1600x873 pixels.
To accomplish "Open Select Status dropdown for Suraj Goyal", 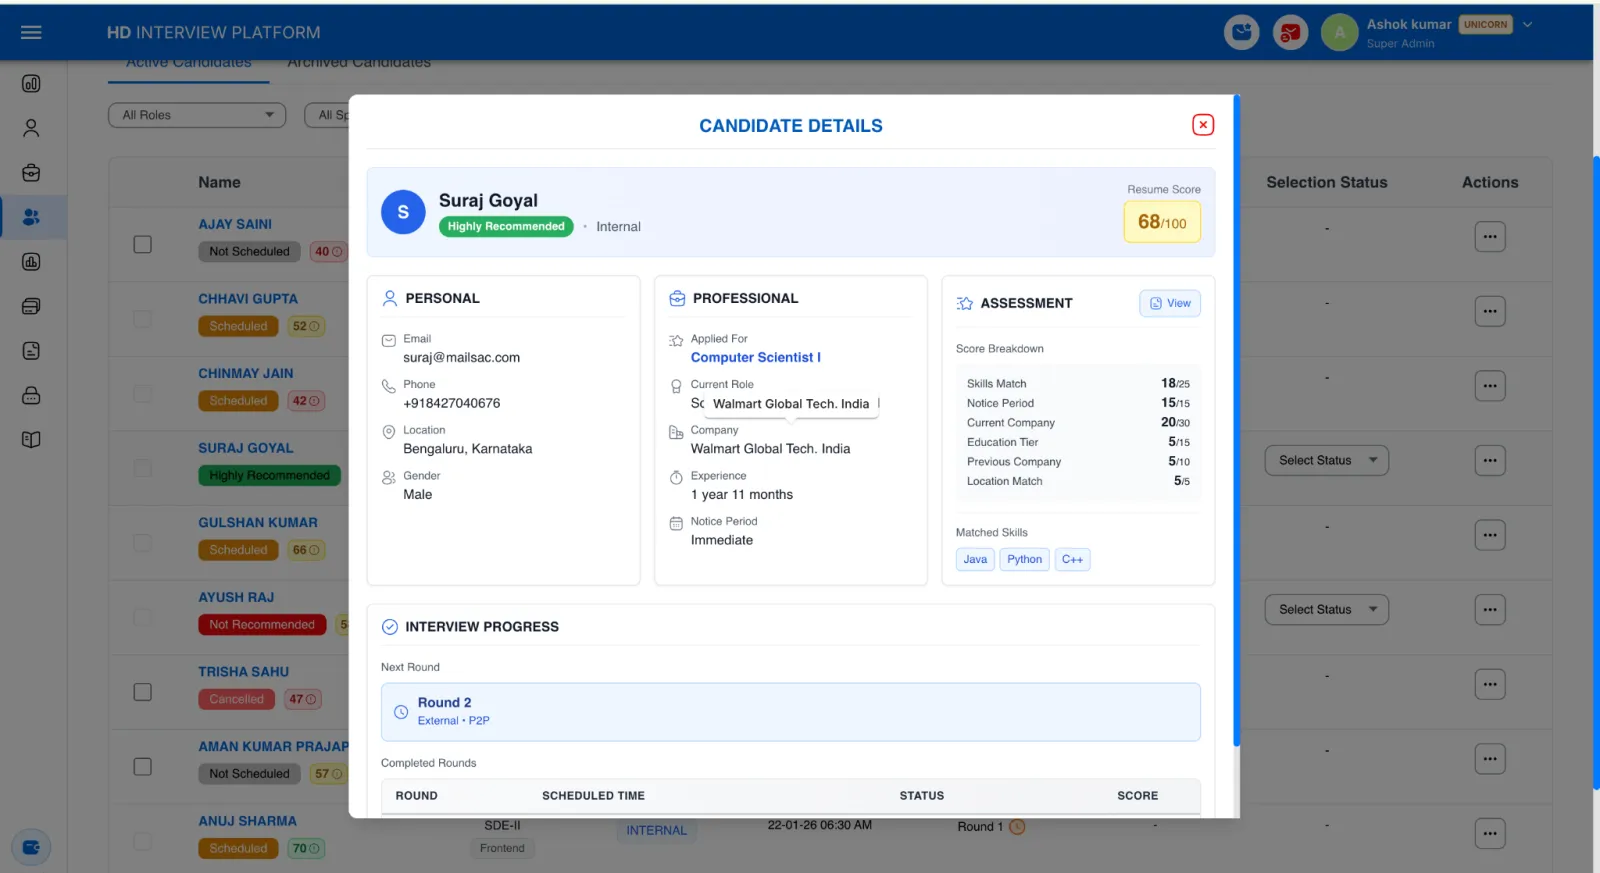I will click(1326, 461).
